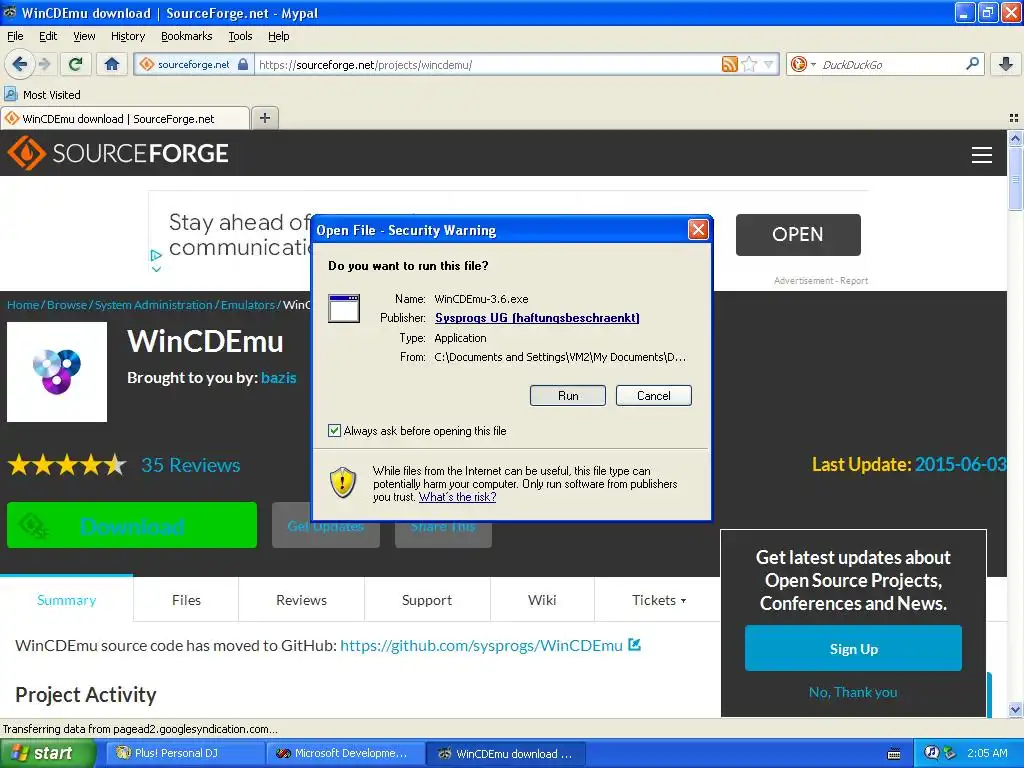The image size is (1024, 768).
Task: Open the Emulators breadcrumb link
Action: (248, 305)
